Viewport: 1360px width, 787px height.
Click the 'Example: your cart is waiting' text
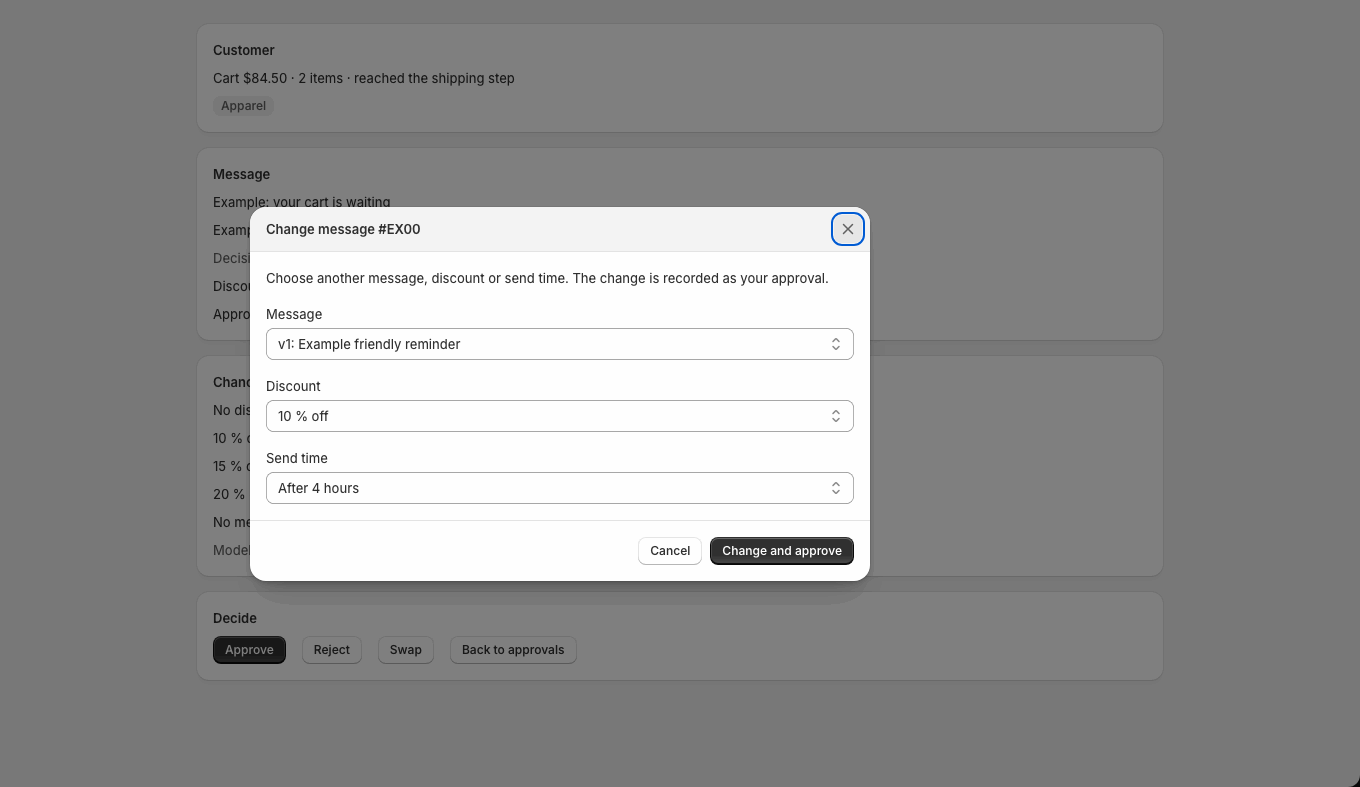pos(302,202)
